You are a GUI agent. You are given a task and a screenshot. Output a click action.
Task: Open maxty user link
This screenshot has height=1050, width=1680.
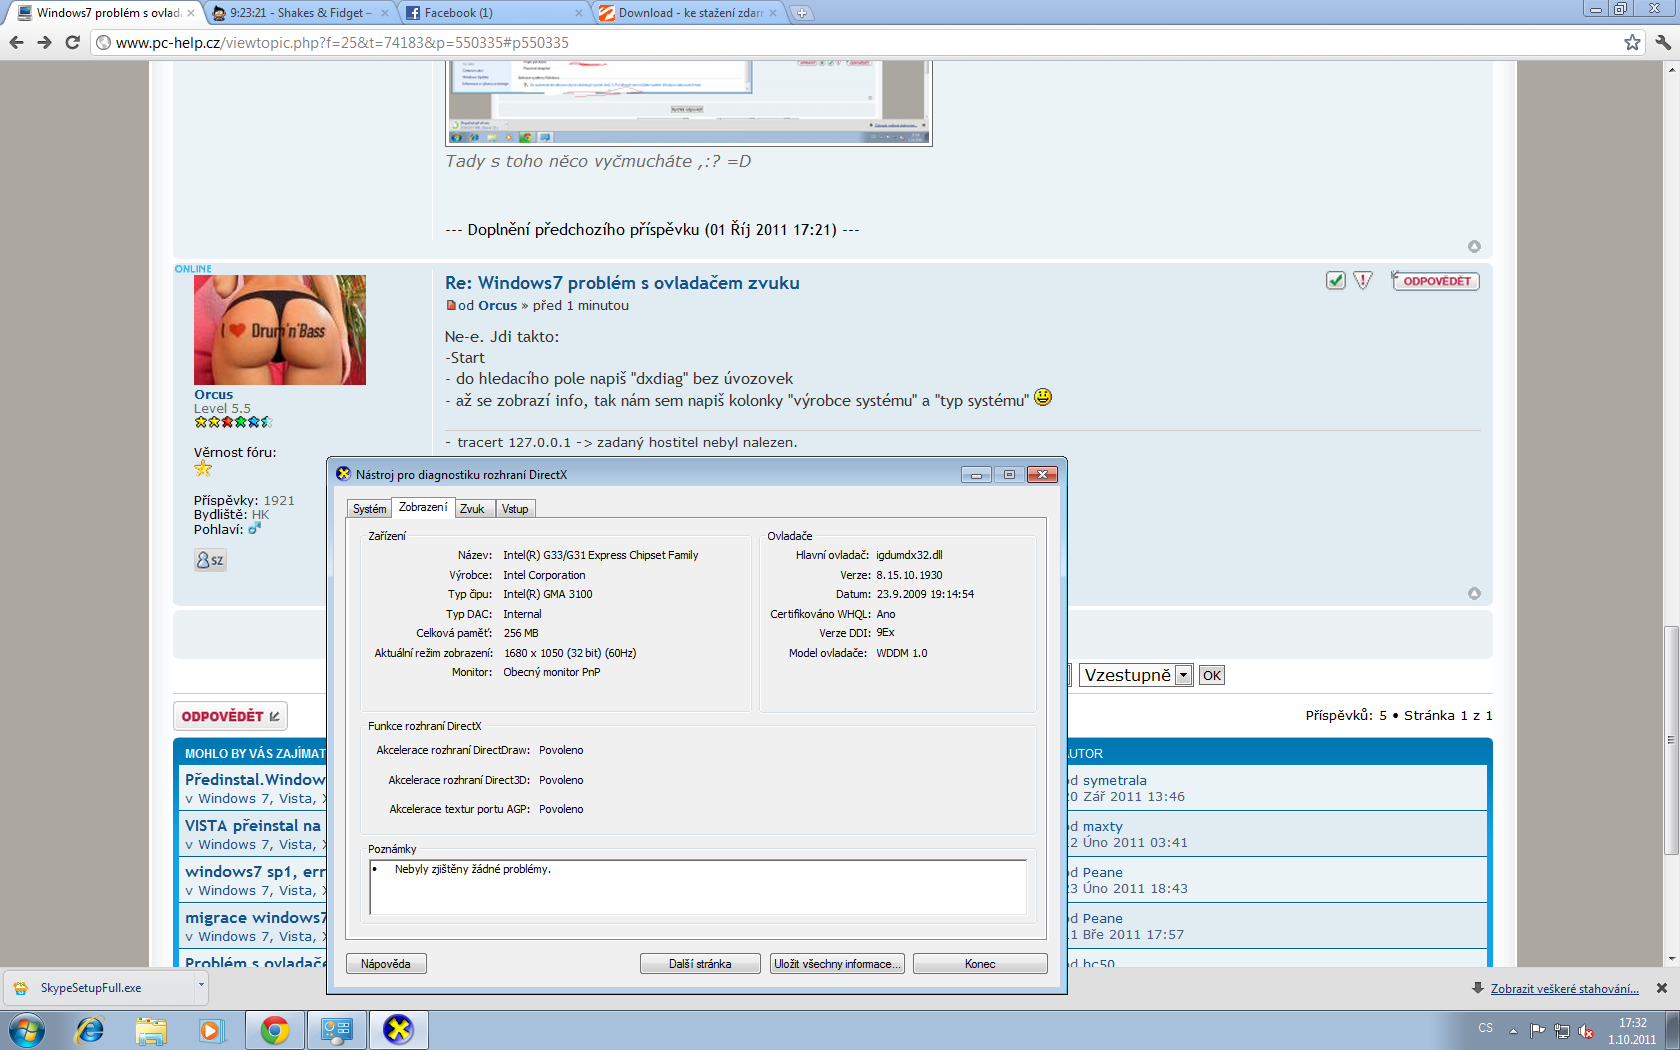click(1102, 826)
